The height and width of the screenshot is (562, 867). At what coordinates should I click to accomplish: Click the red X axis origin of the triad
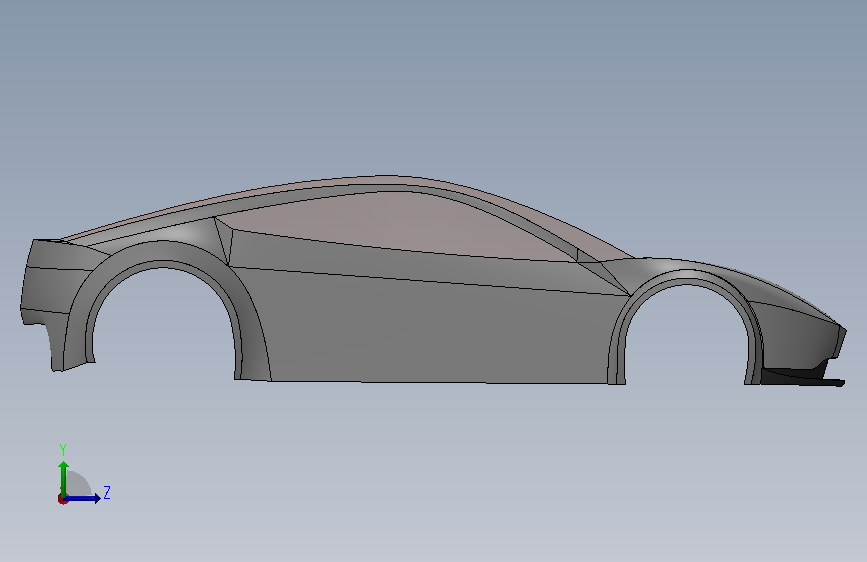pyautogui.click(x=62, y=499)
